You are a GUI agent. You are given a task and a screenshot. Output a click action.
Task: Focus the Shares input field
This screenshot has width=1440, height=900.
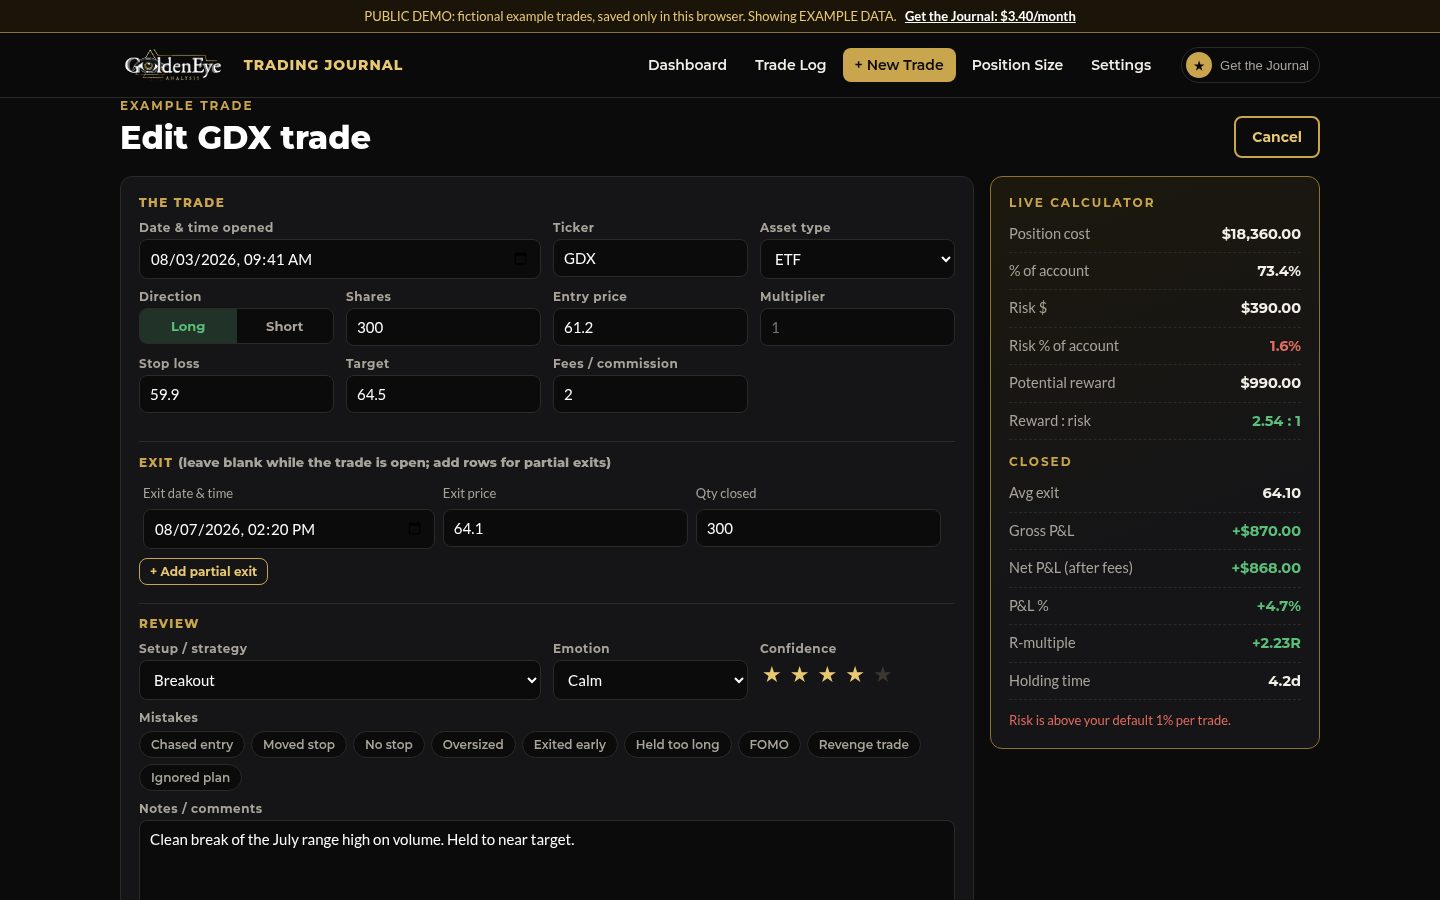[443, 327]
